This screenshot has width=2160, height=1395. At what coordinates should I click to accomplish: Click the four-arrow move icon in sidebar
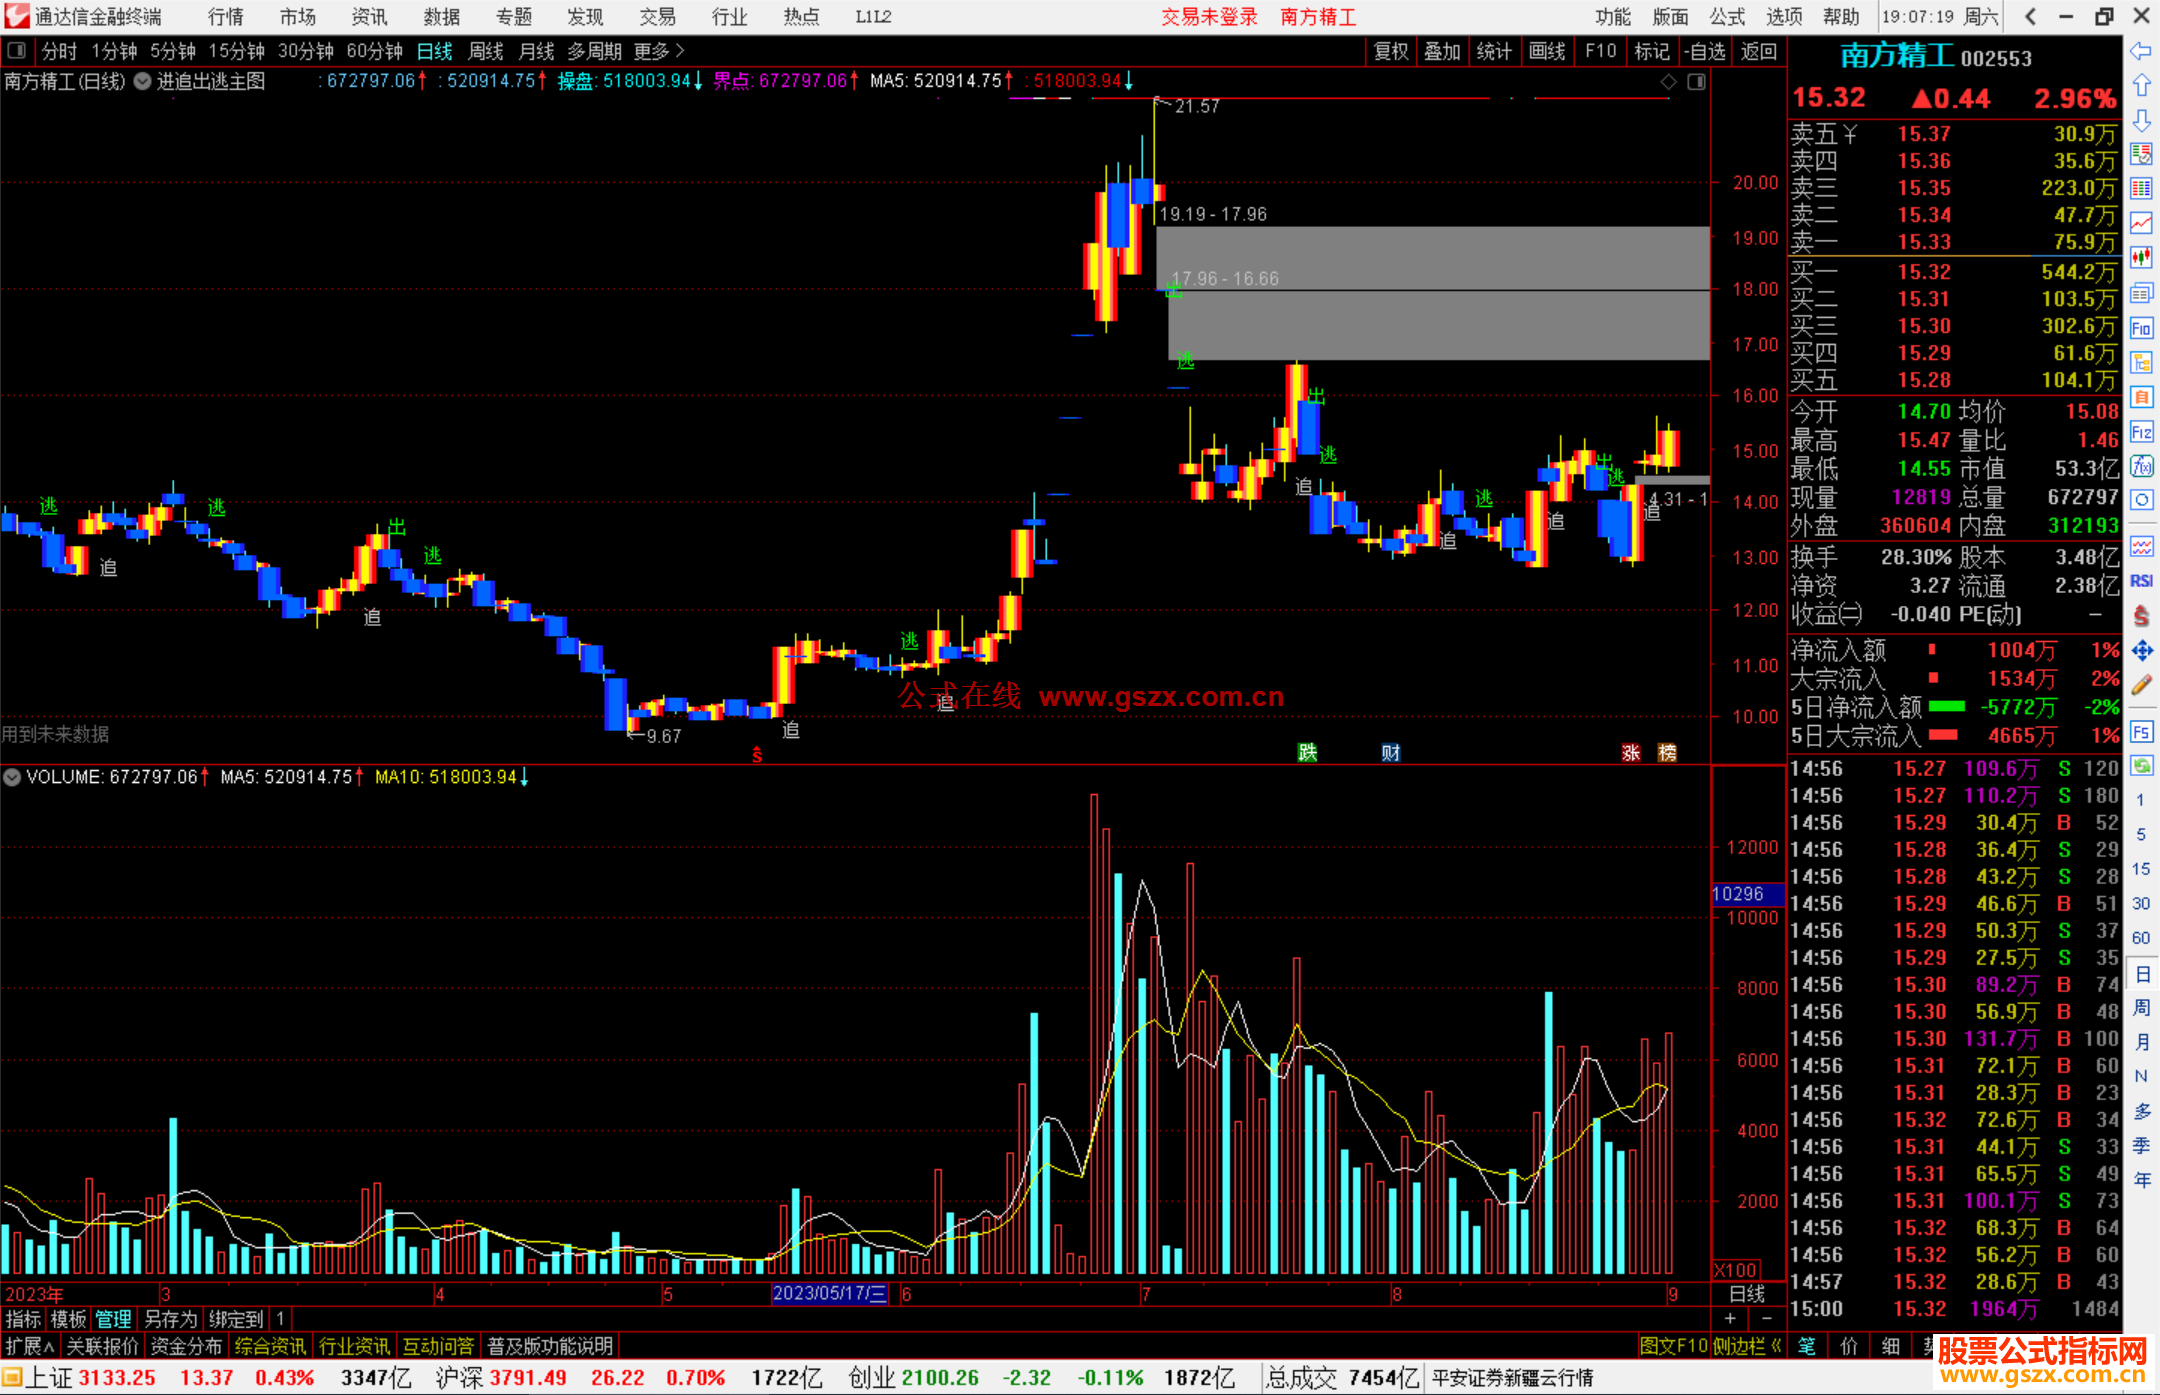2141,651
